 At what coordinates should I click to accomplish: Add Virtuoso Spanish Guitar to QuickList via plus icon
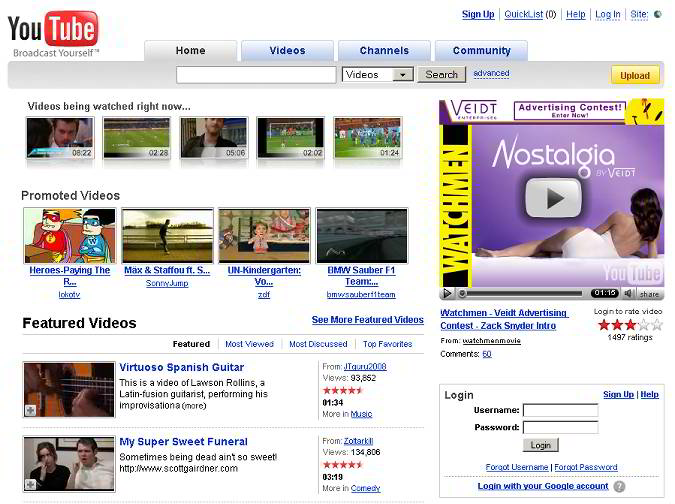pyautogui.click(x=31, y=411)
